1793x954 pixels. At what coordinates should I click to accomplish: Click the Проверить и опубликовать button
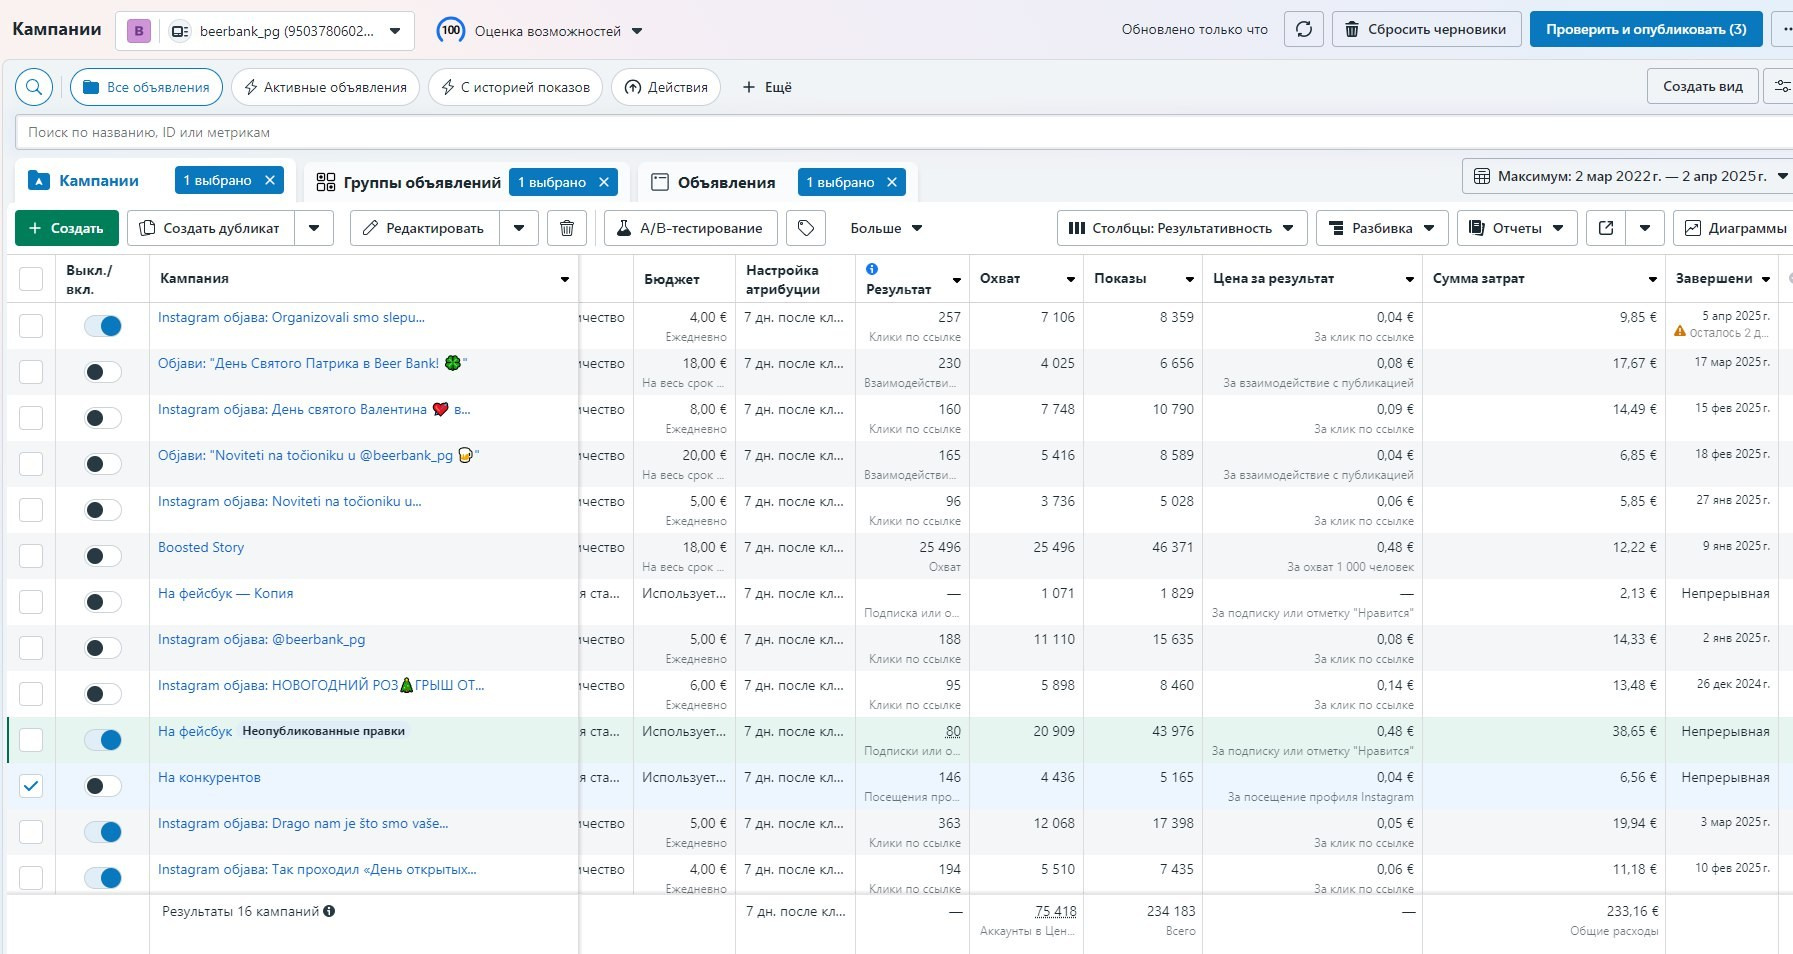[x=1645, y=29]
